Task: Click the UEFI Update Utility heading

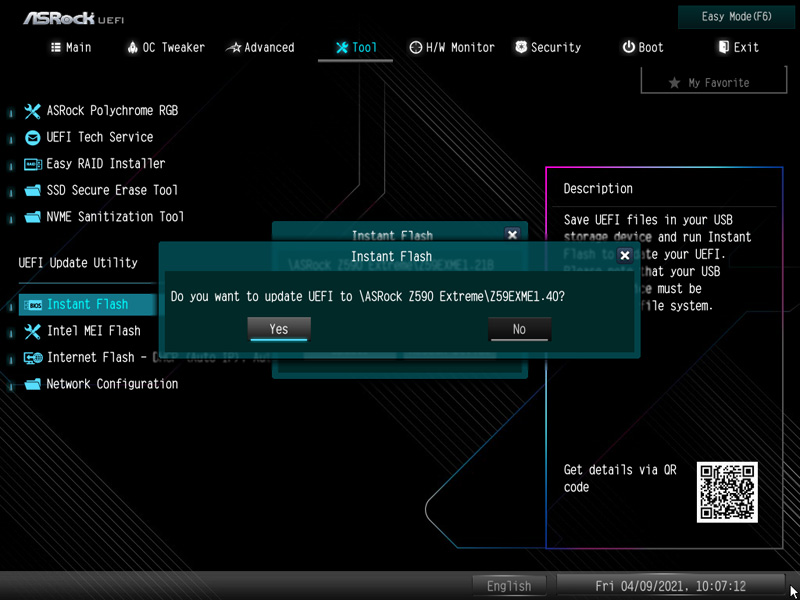Action: 78,263
